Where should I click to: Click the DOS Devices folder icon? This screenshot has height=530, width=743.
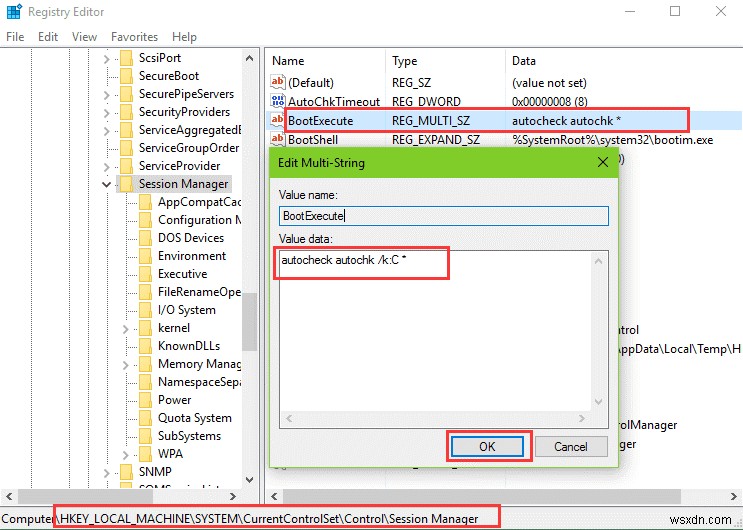(145, 238)
